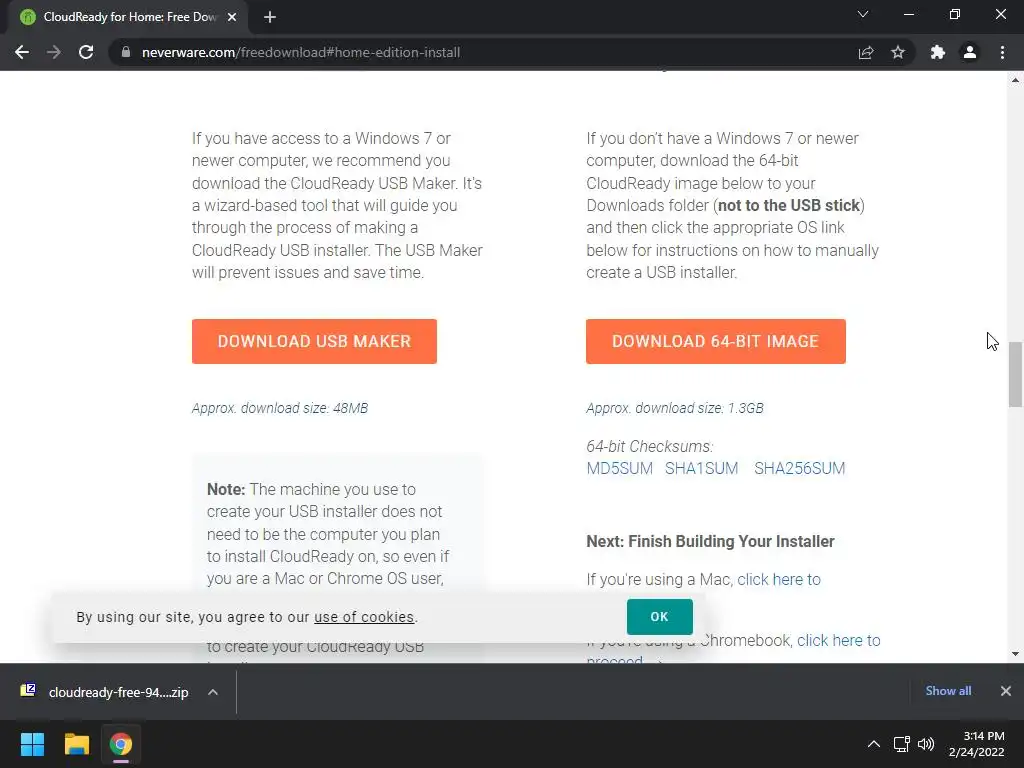The height and width of the screenshot is (768, 1024).
Task: Open Chrome three-dot menu
Action: tap(1002, 52)
